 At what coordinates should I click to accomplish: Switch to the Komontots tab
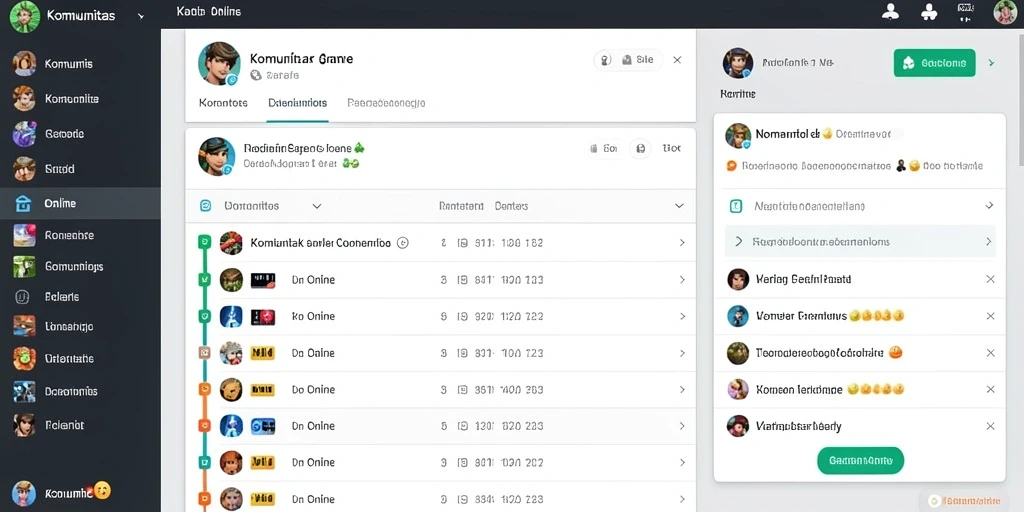click(223, 103)
